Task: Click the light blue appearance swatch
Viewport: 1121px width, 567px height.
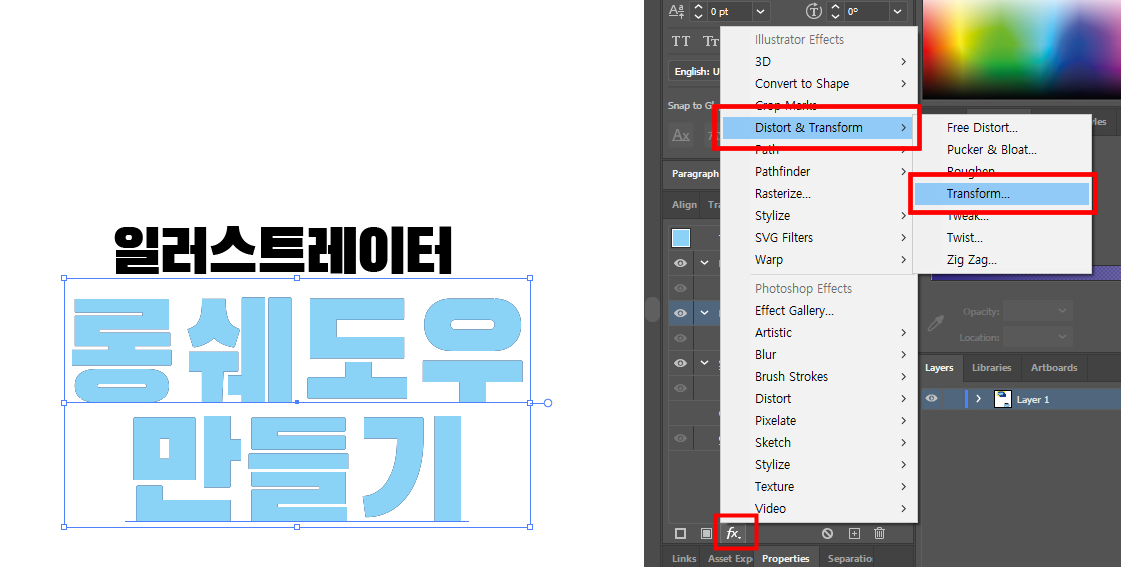Action: coord(681,238)
